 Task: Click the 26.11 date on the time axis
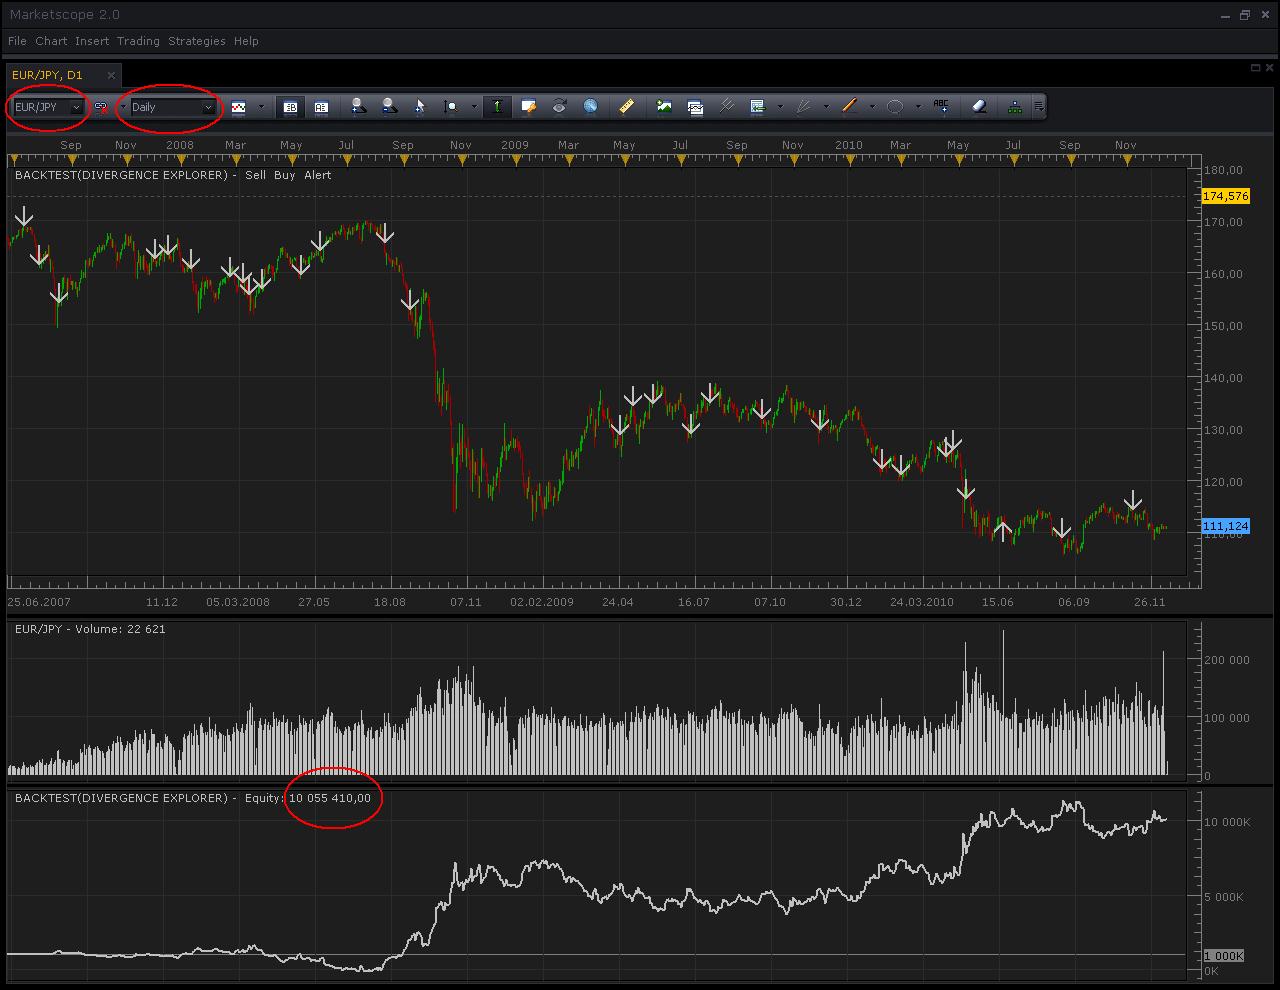click(1150, 602)
